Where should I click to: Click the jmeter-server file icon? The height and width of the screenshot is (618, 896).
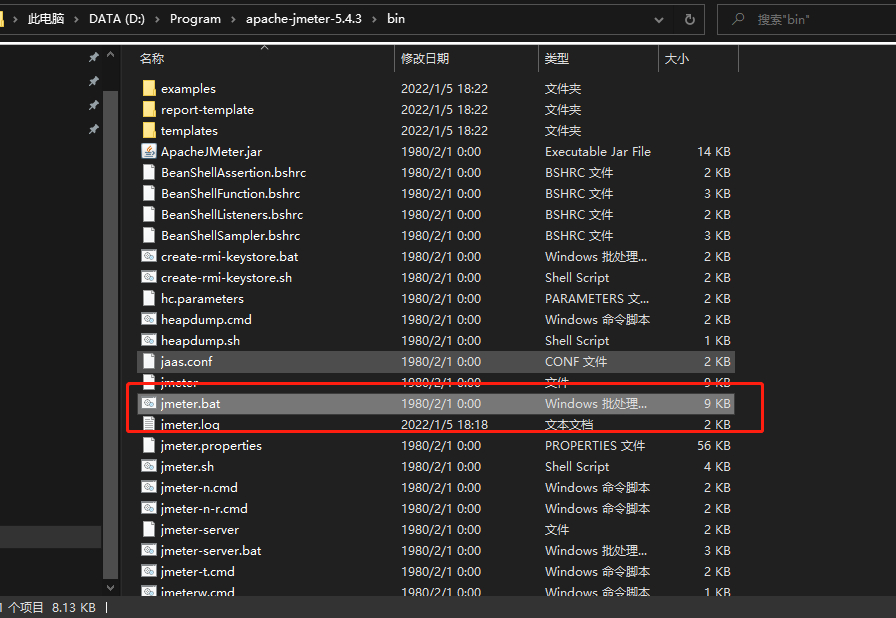click(149, 529)
